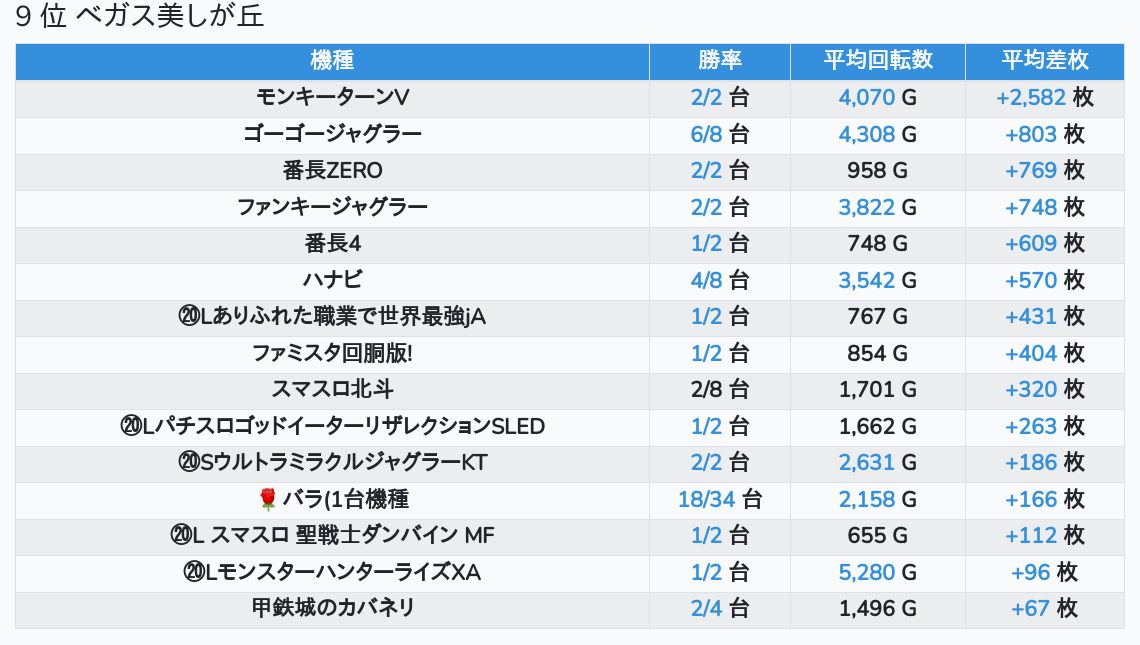1140x645 pixels.
Task: Click the ⑳ badge before Lパチスロゴッドイーター
Action: (x=131, y=427)
